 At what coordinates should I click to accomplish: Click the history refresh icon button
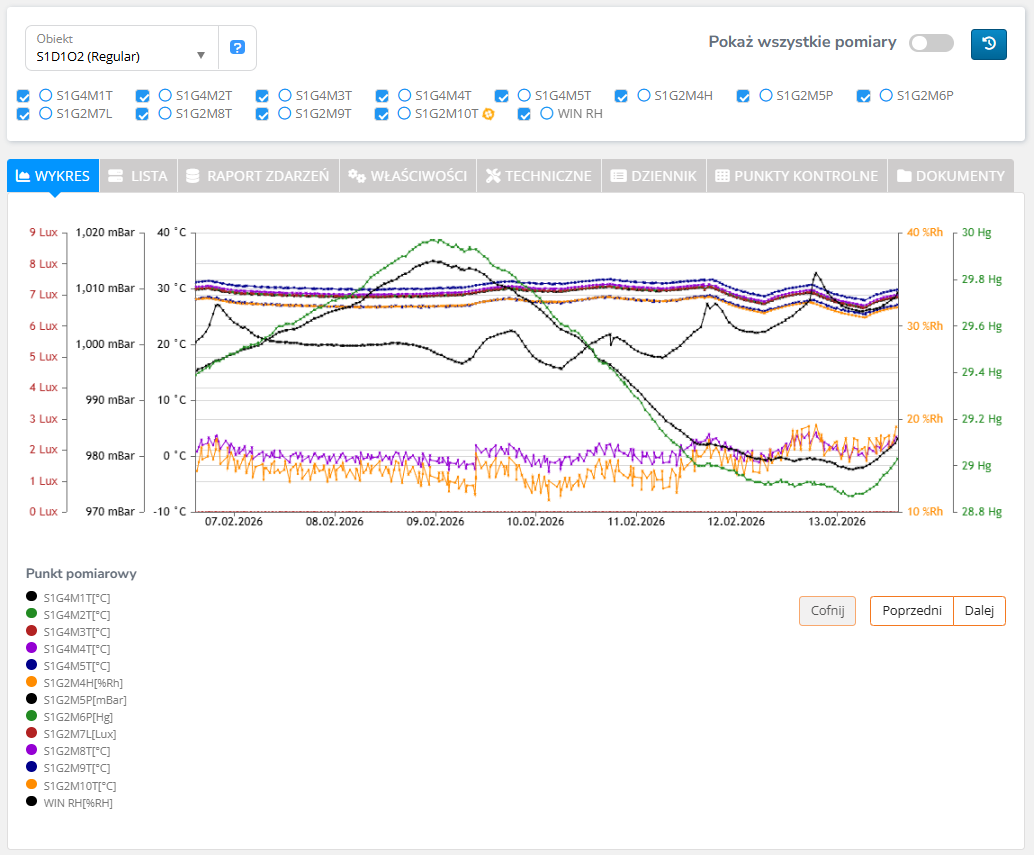pos(988,44)
